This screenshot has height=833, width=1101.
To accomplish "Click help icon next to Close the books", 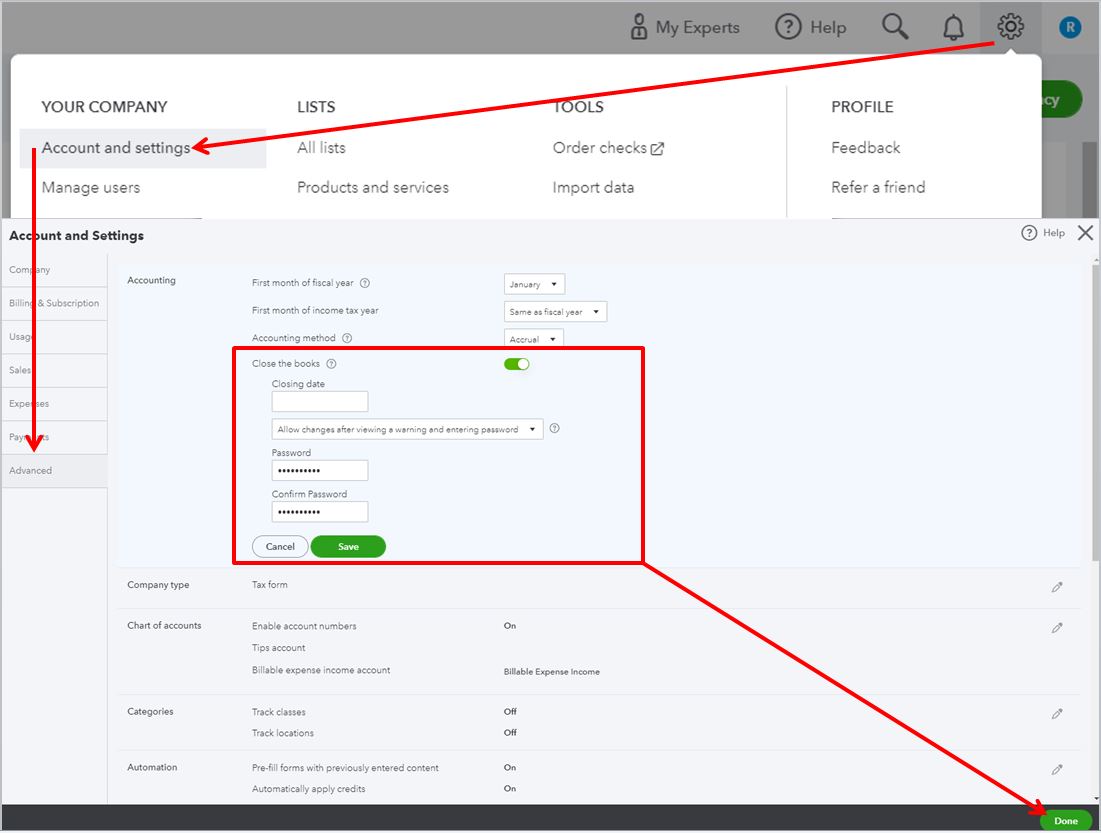I will tap(331, 364).
